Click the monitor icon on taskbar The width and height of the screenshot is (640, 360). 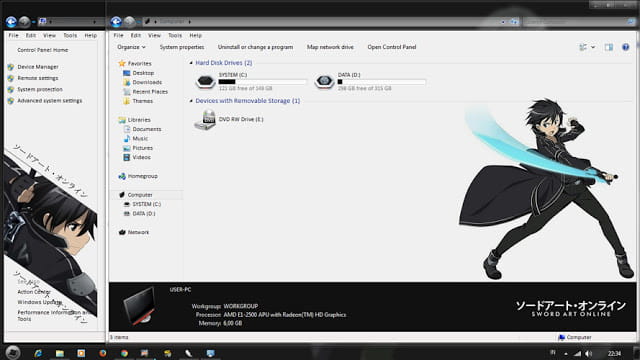pyautogui.click(x=210, y=353)
